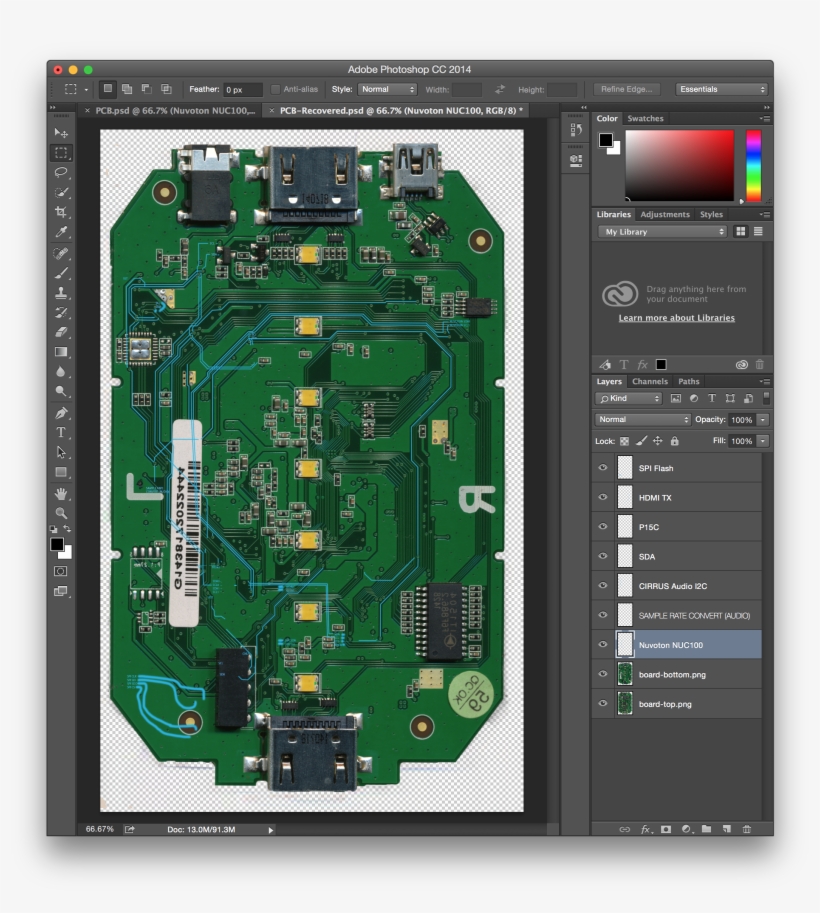Image resolution: width=820 pixels, height=913 pixels.
Task: Select the Lasso tool
Action: click(59, 170)
